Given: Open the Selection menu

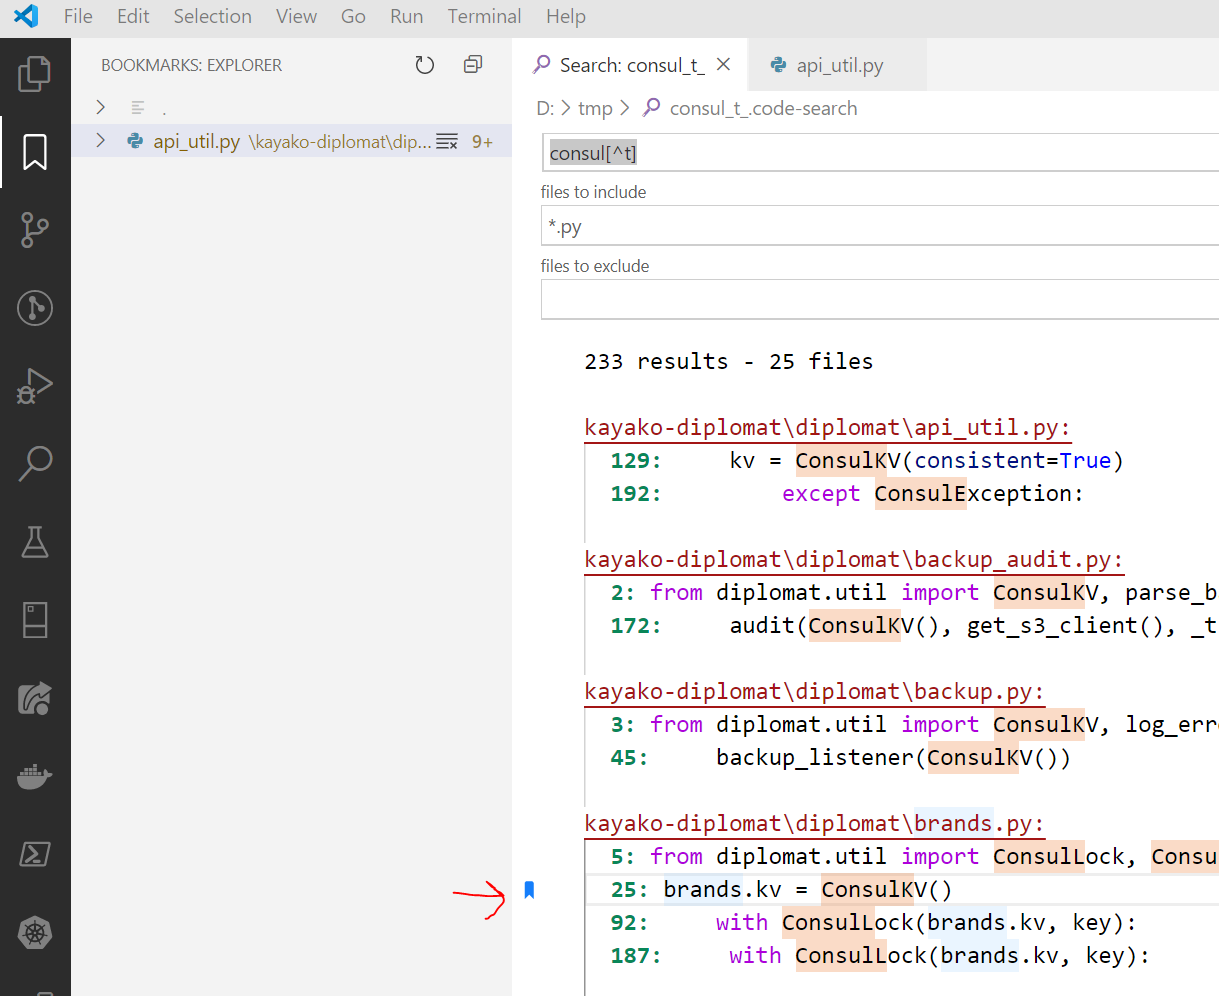Looking at the screenshot, I should pos(213,16).
